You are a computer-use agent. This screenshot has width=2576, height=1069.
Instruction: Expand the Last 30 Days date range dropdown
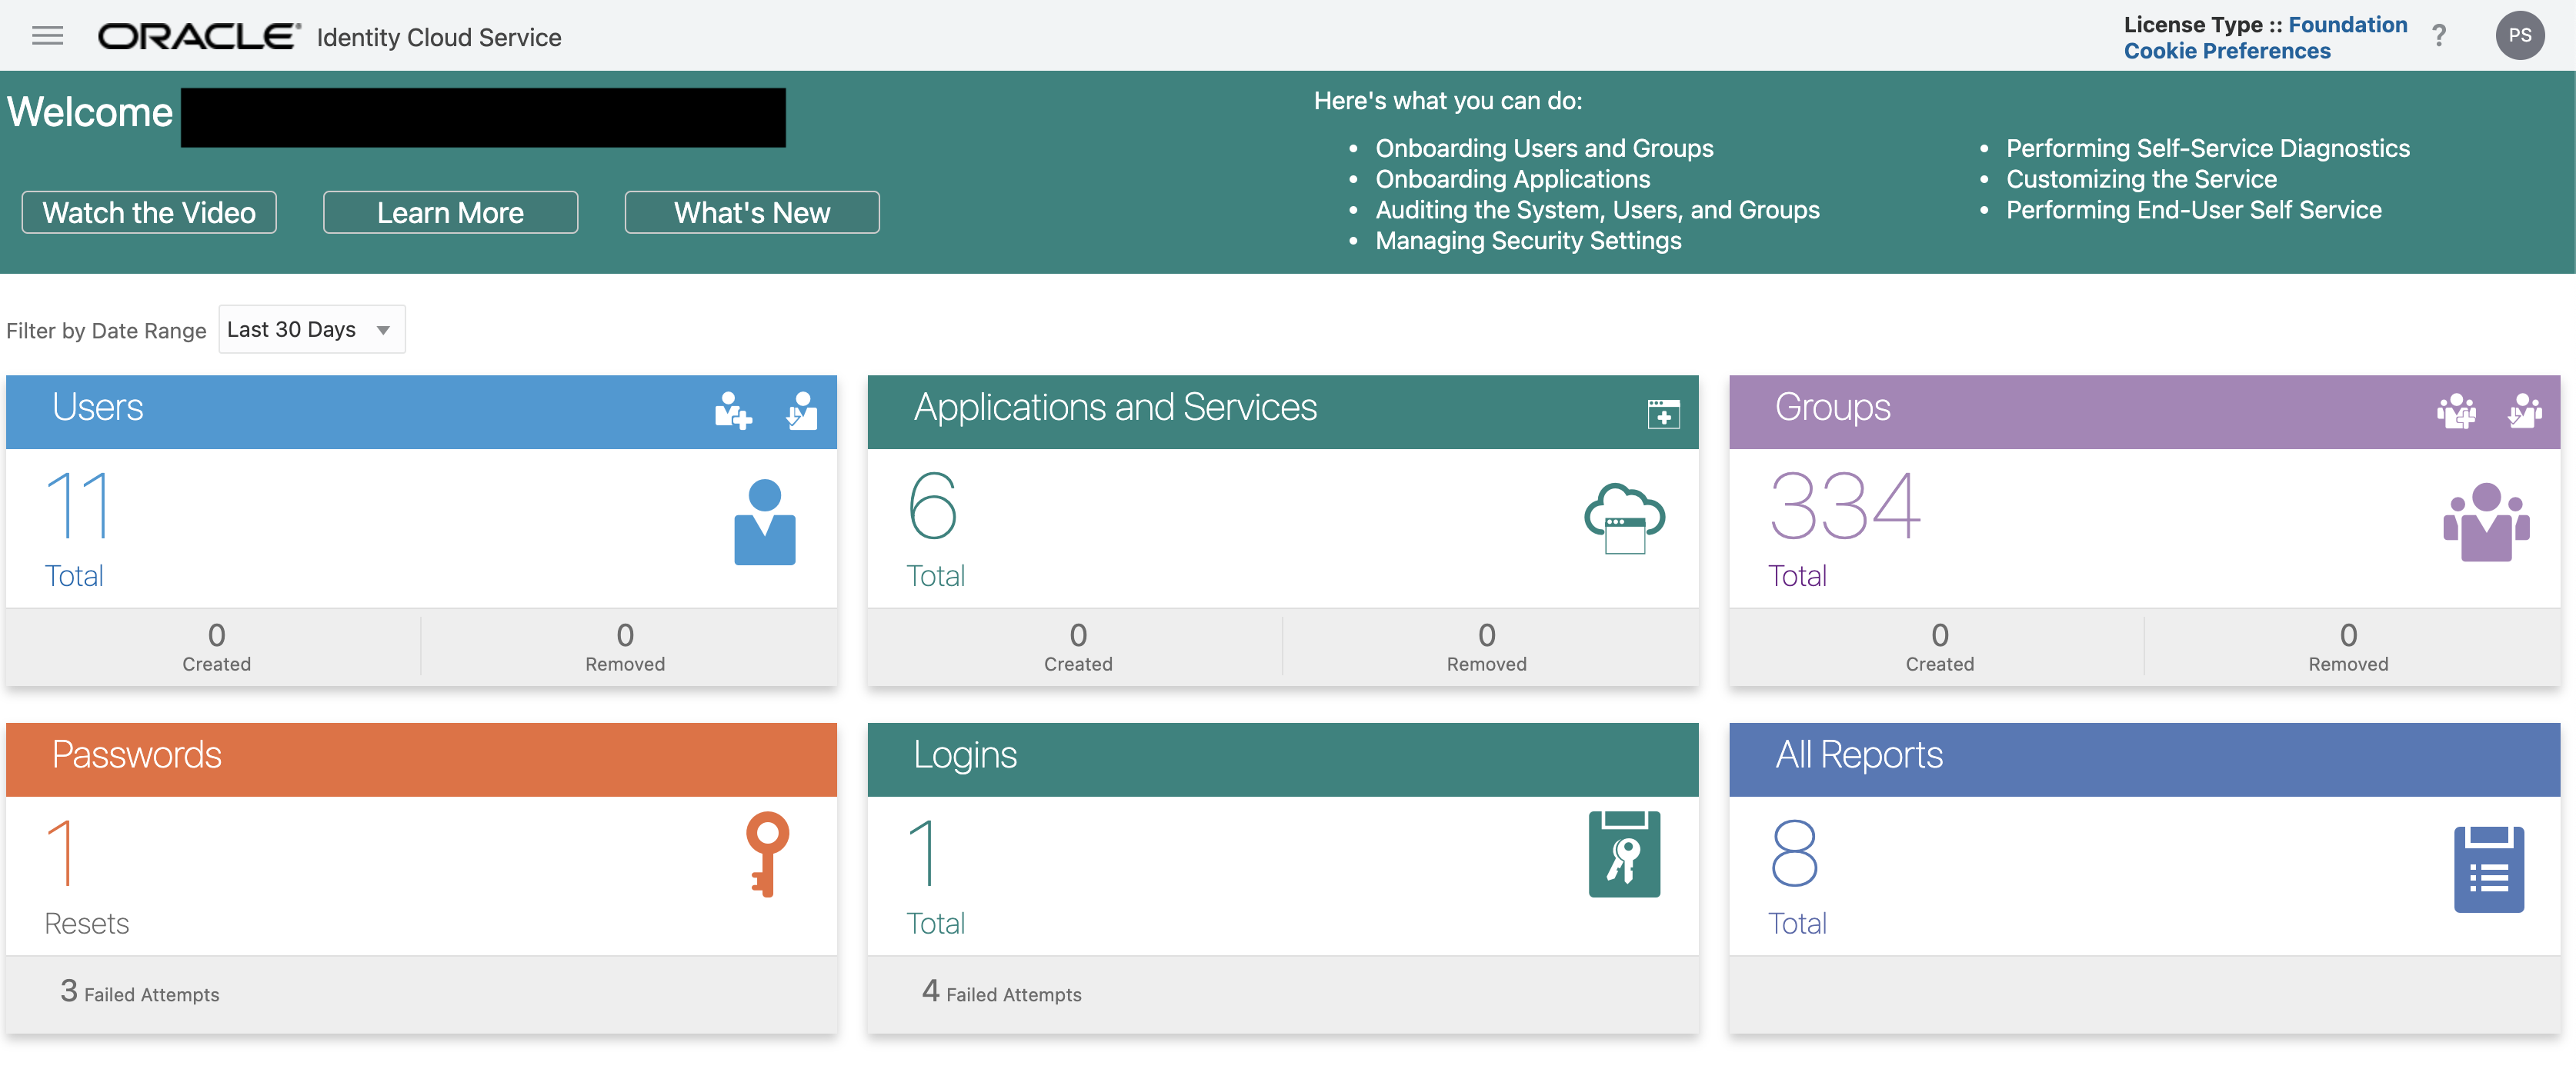point(311,329)
